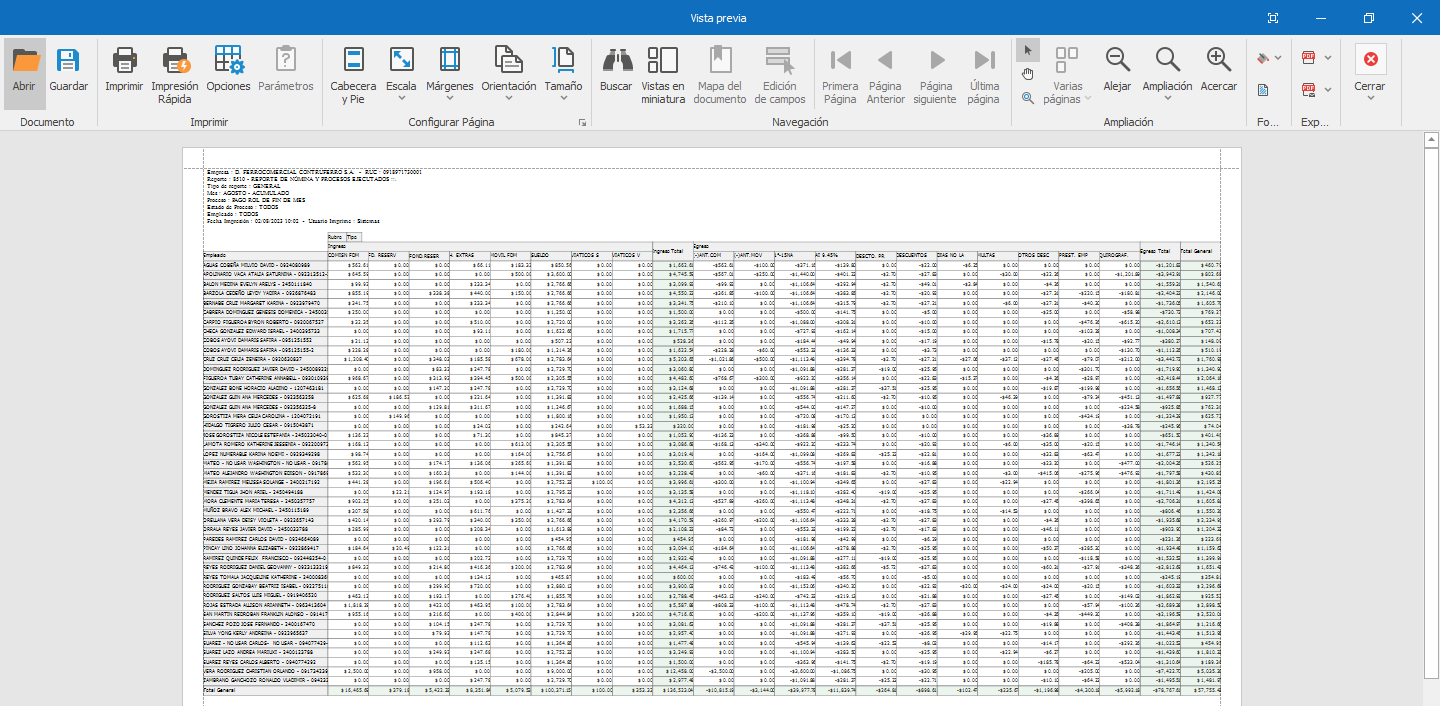Click the Rubro pivot field header
Screen dimensions: 1440x706
336,237
